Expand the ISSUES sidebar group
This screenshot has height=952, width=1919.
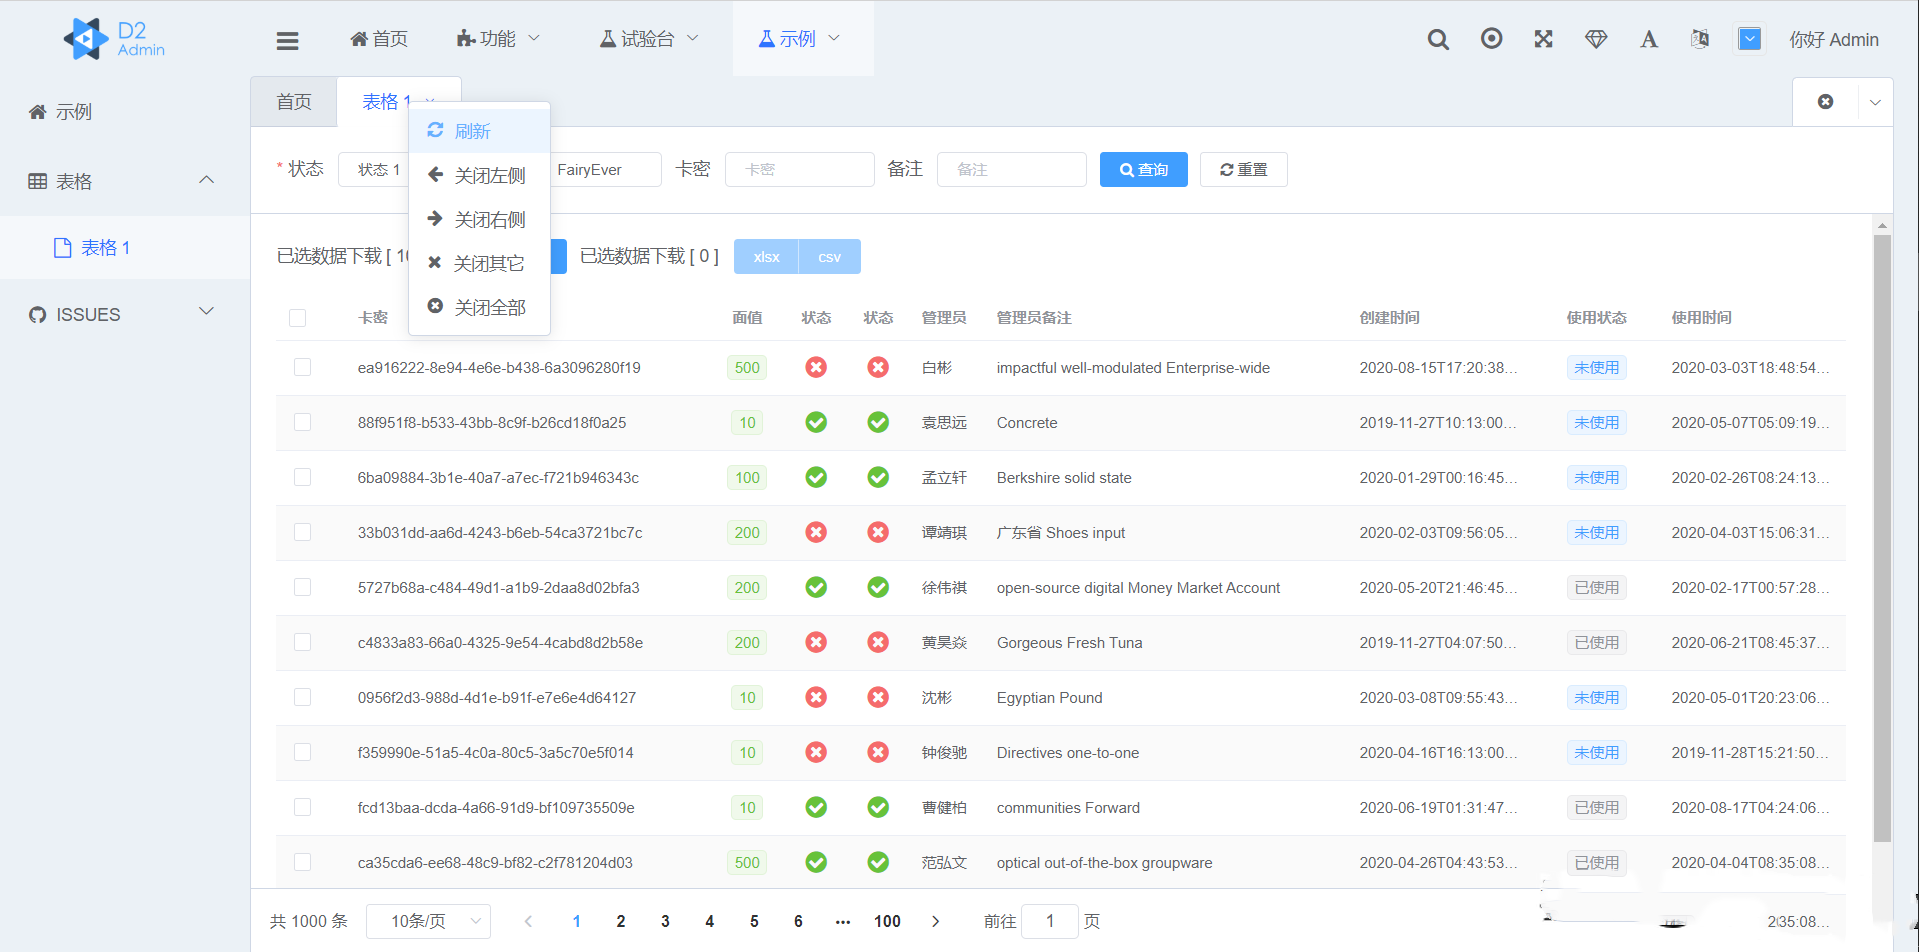(125, 314)
